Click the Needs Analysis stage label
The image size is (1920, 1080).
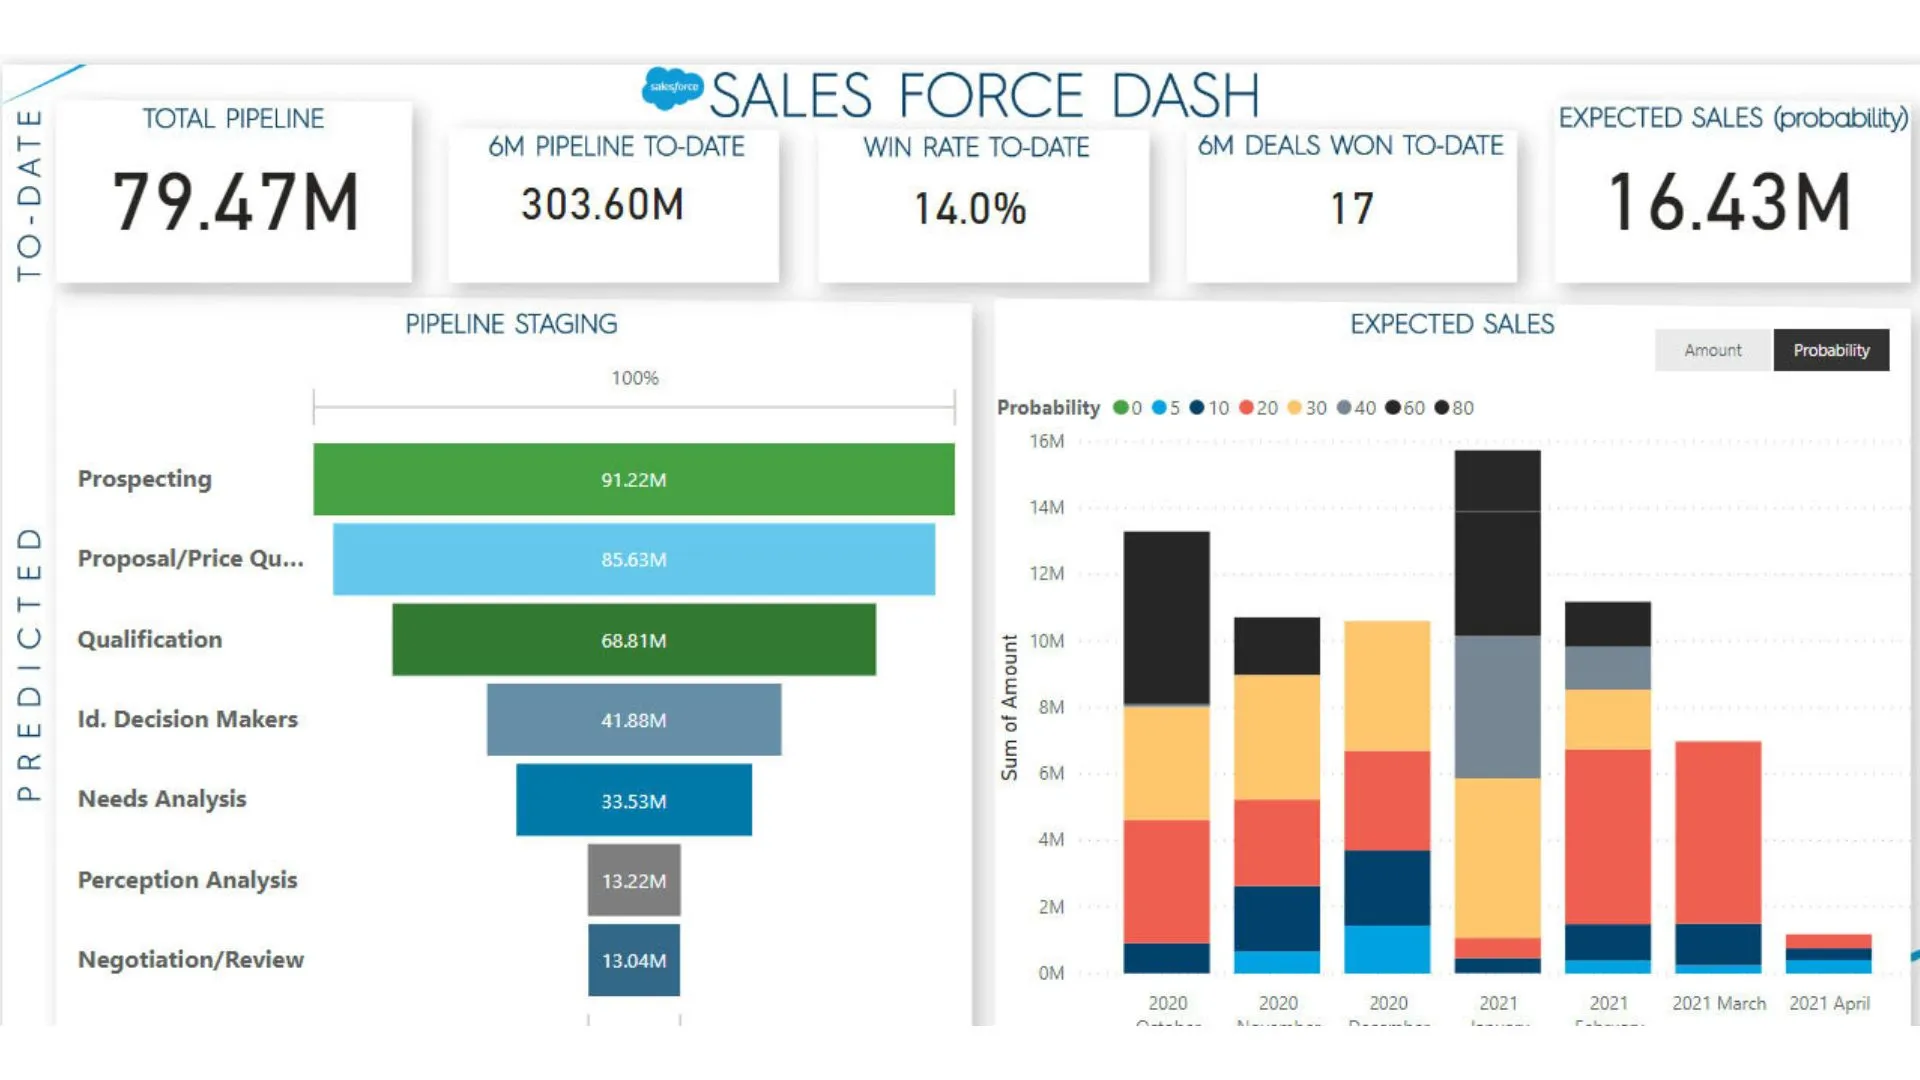[x=162, y=799]
